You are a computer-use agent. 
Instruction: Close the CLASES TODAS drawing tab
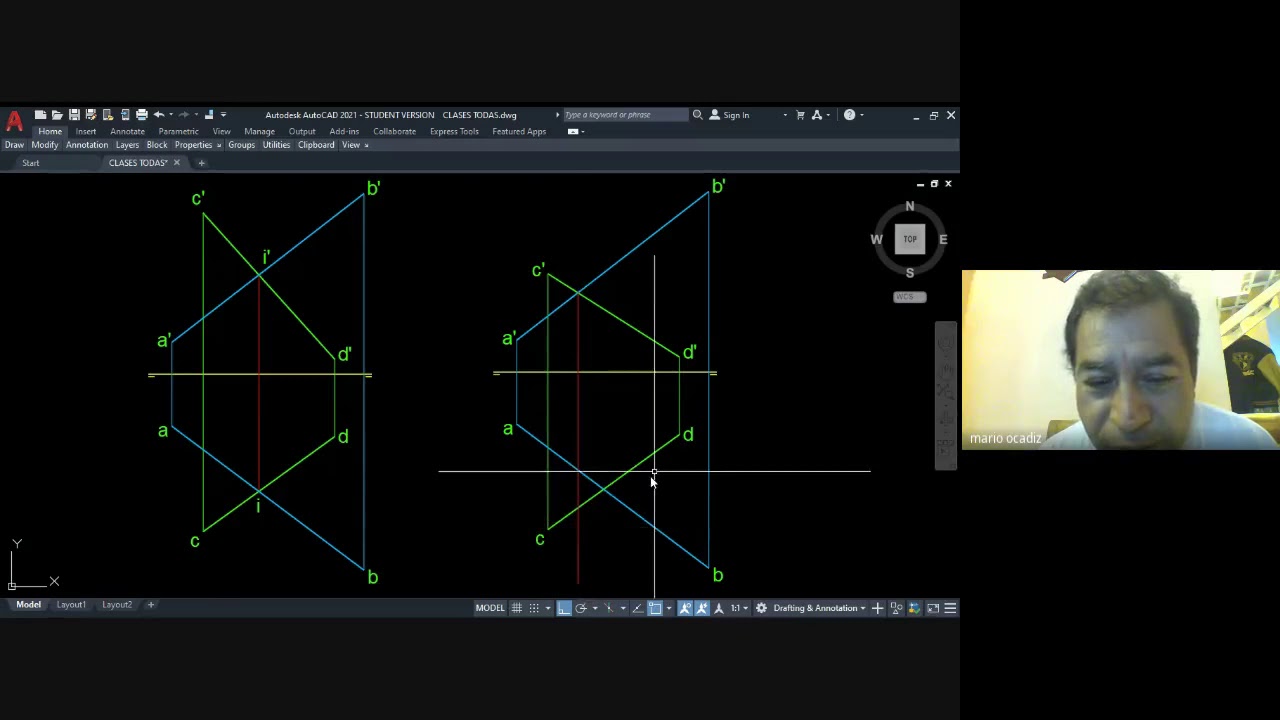click(177, 163)
